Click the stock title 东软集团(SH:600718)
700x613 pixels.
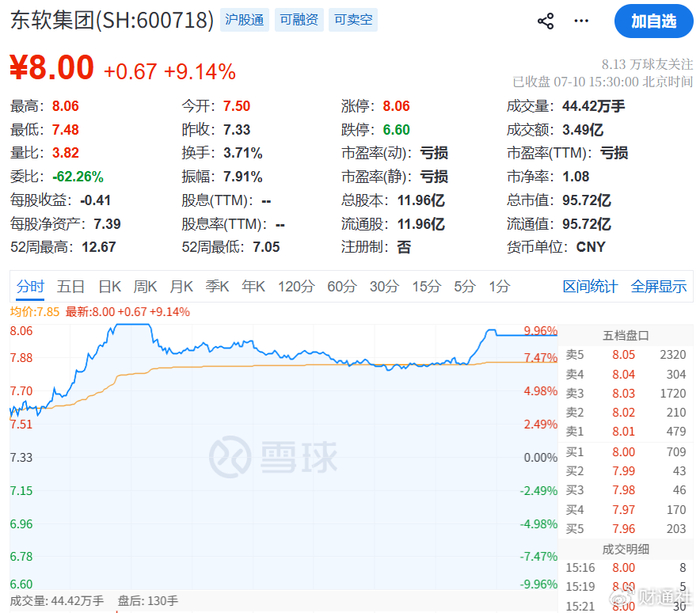pyautogui.click(x=112, y=20)
